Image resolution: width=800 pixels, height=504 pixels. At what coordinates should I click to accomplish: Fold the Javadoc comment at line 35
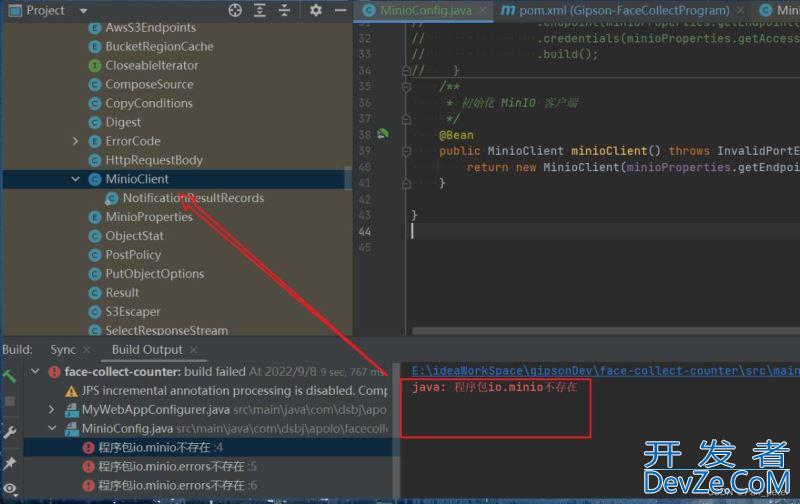click(x=407, y=87)
